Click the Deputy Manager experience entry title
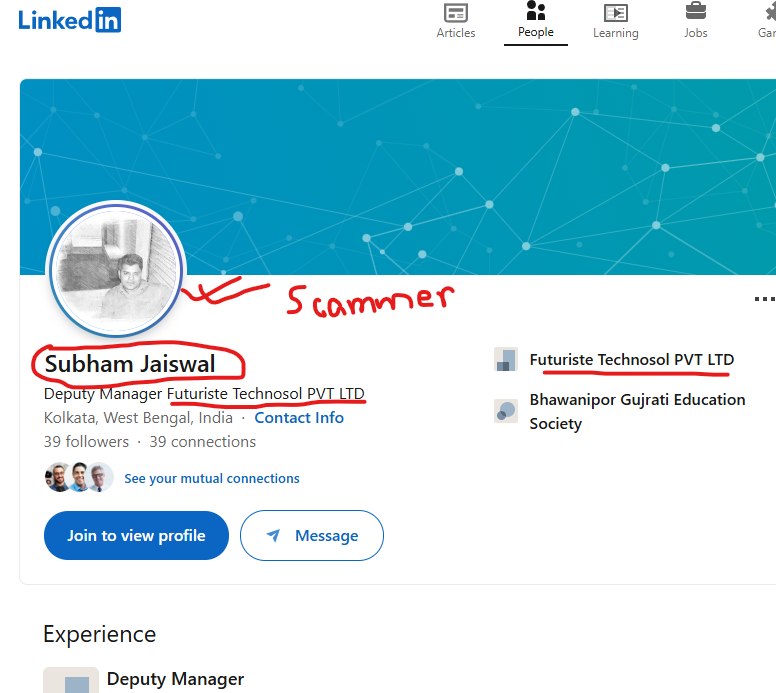The width and height of the screenshot is (776, 693). pos(175,679)
